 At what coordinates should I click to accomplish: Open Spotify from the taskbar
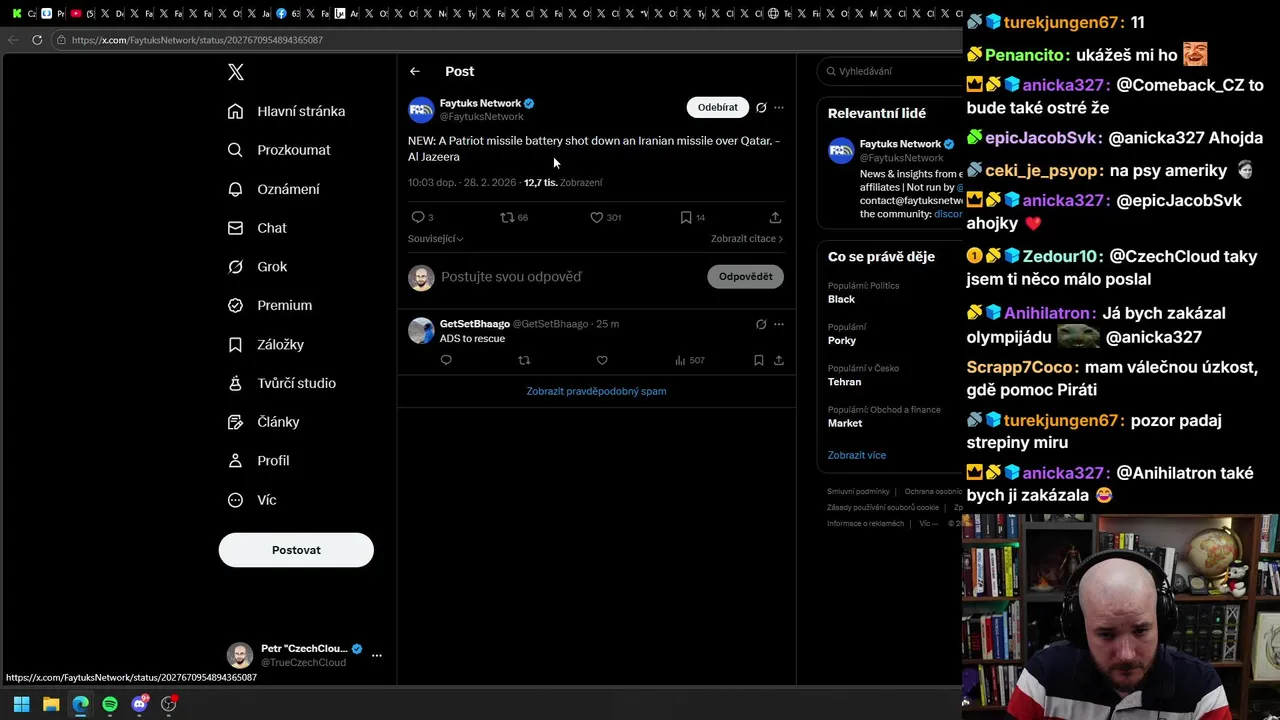pyautogui.click(x=110, y=704)
